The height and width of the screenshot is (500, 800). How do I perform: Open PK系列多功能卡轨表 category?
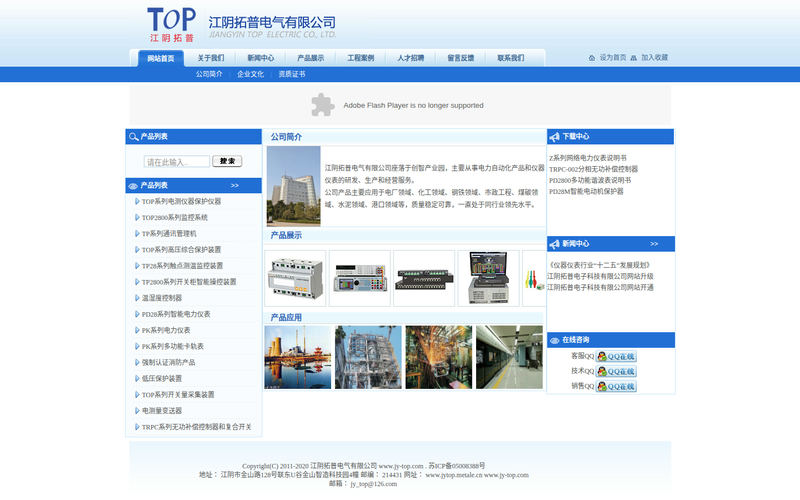173,346
